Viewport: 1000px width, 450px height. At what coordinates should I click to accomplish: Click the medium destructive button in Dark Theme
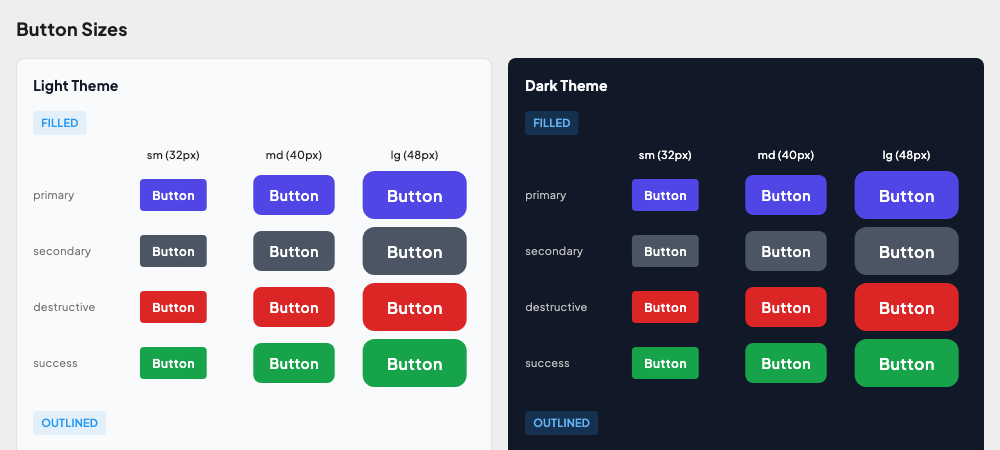point(785,307)
